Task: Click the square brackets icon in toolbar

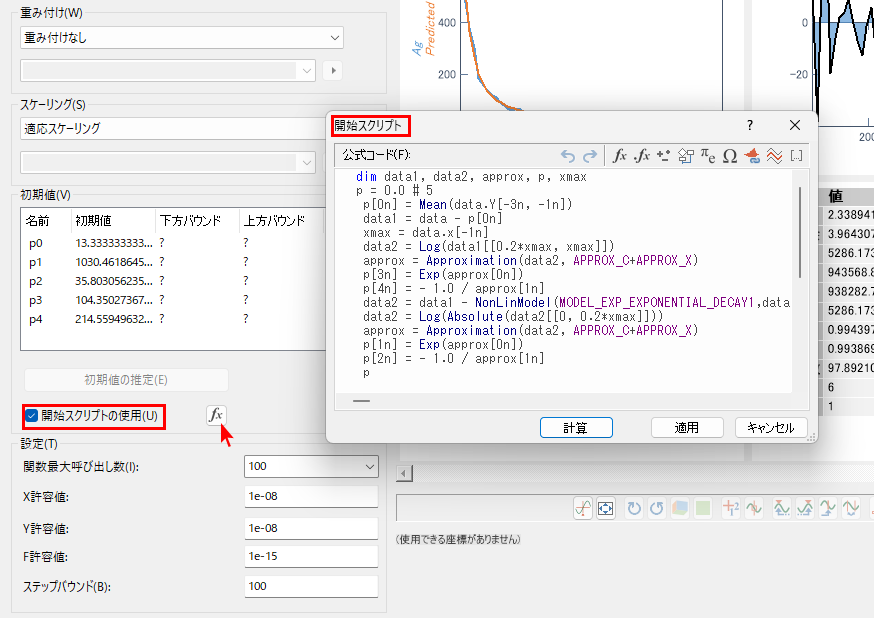Action: (796, 155)
